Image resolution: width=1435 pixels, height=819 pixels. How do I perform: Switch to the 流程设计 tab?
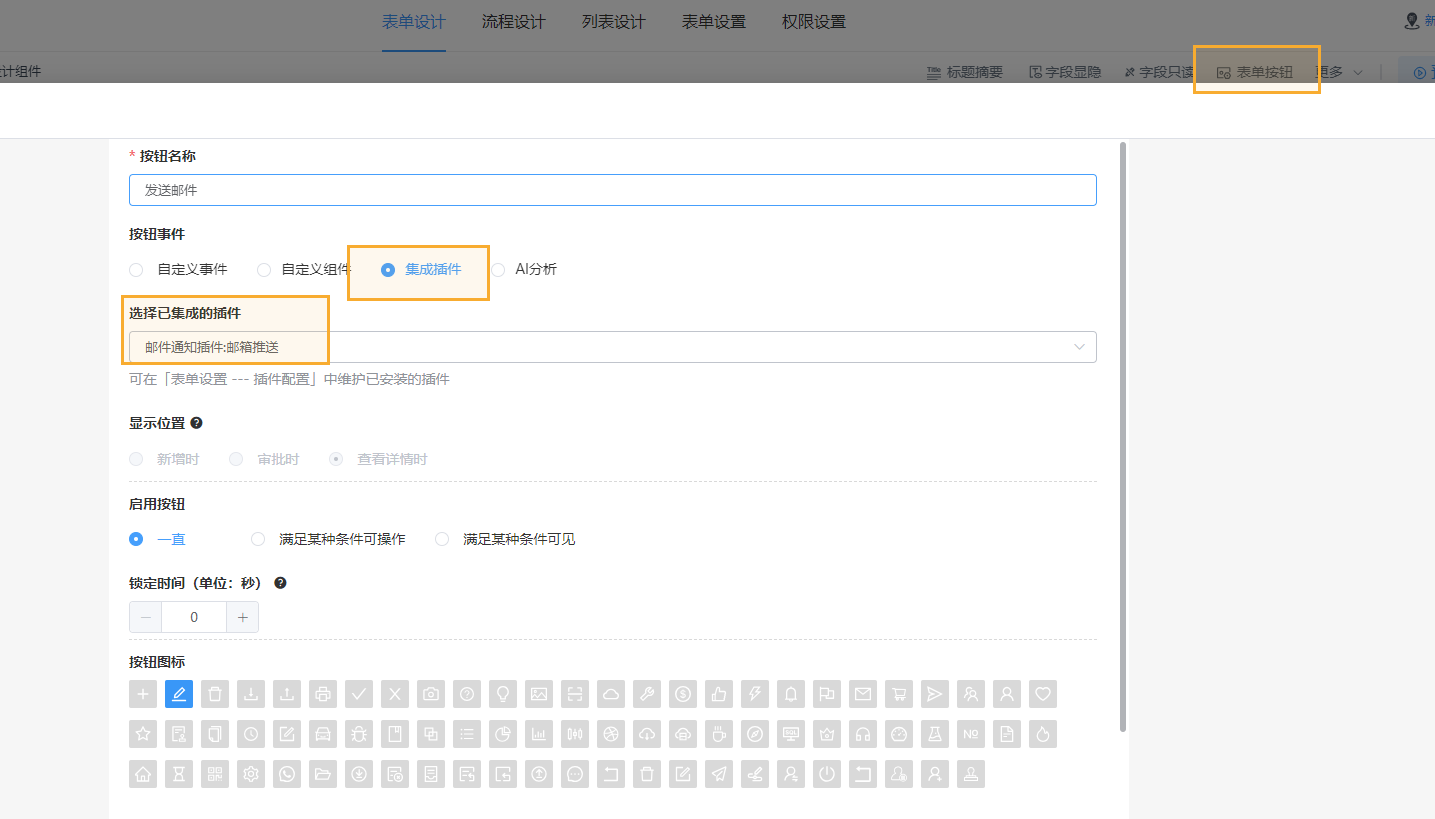coord(513,21)
